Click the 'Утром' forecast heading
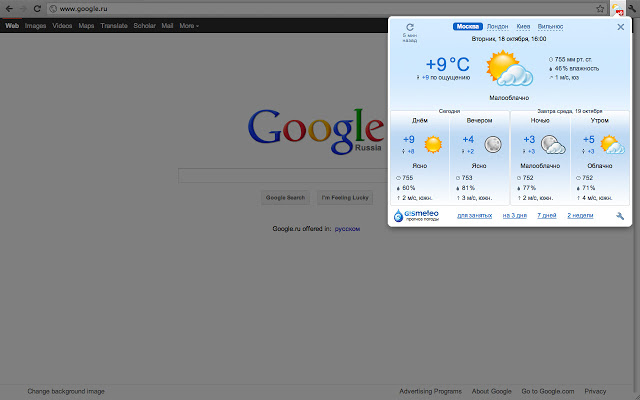Viewport: 640px width, 400px height. pos(600,120)
